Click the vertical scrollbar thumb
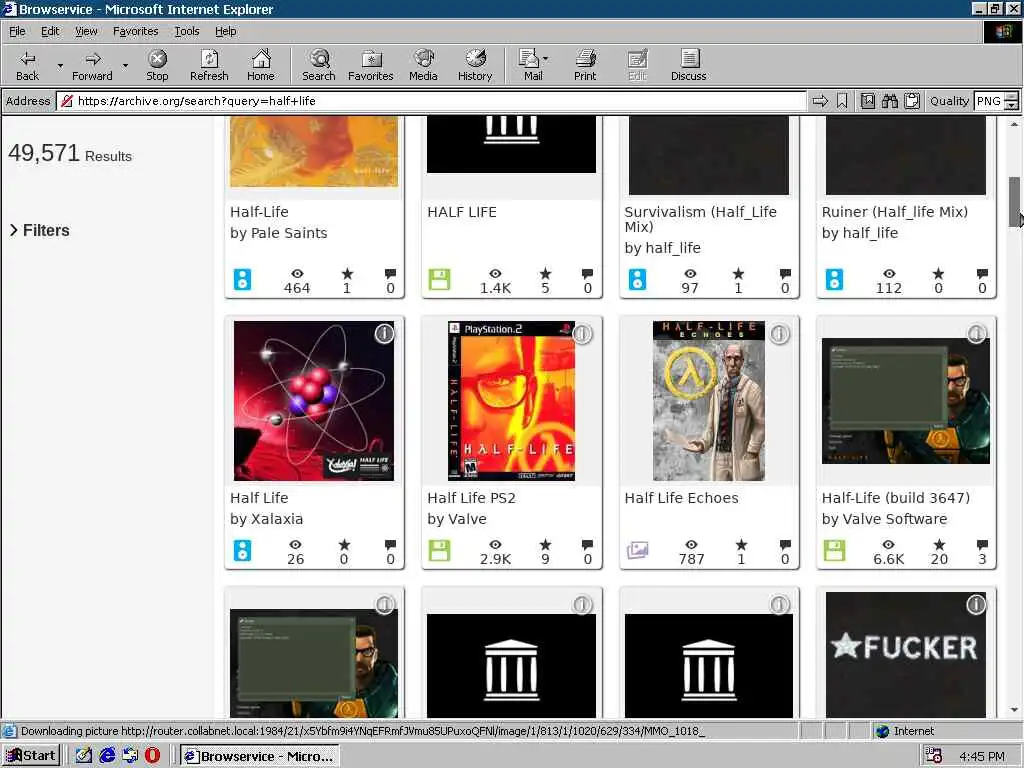 click(x=1014, y=201)
